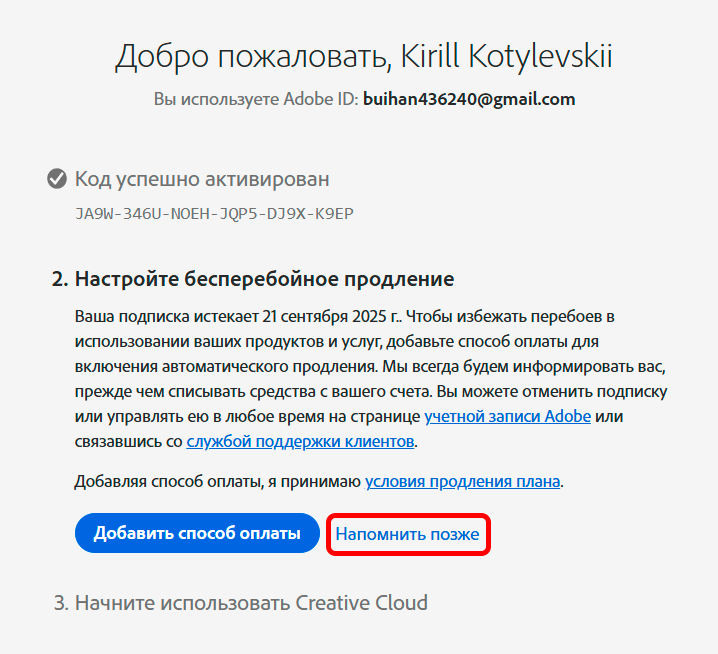
Task: Follow the 'службой поддержки клиентов' link
Action: coord(300,441)
